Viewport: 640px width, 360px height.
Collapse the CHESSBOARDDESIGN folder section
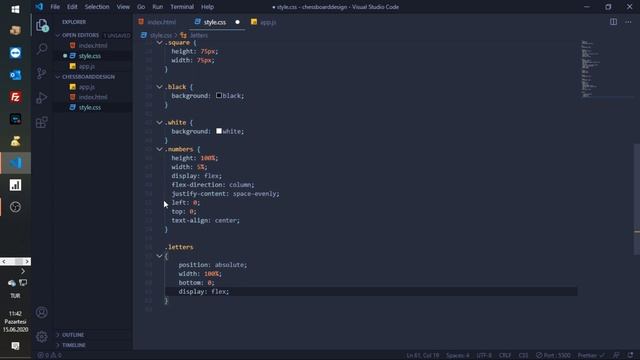(x=58, y=77)
